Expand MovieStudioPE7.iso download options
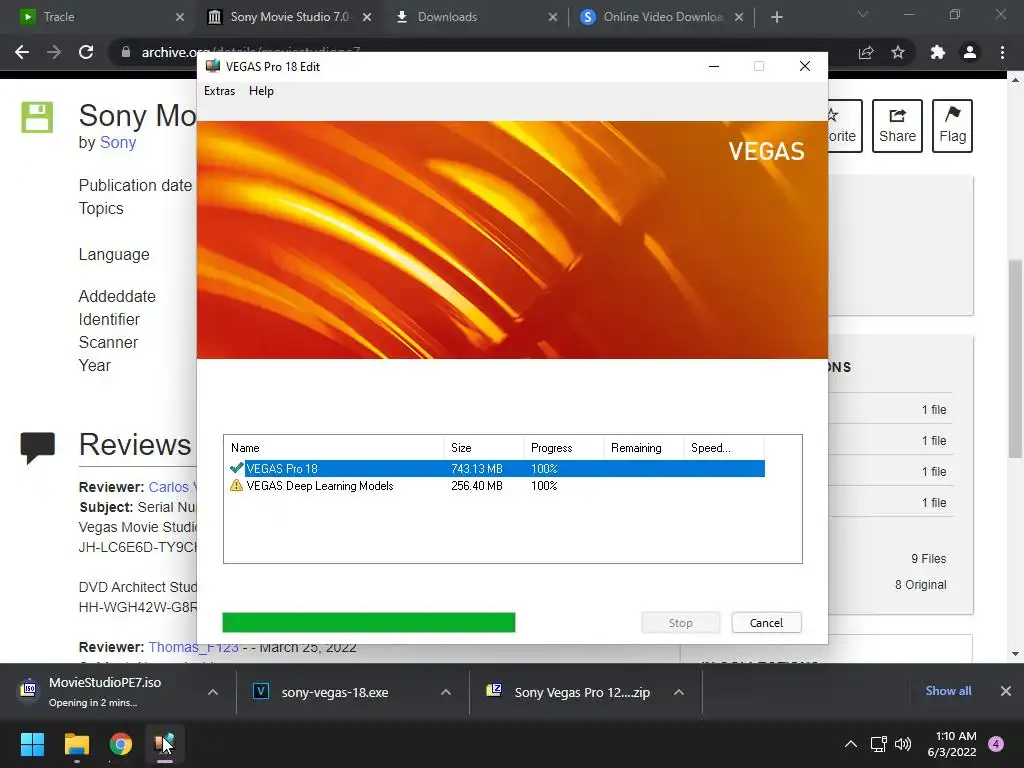The height and width of the screenshot is (768, 1024). 213,692
